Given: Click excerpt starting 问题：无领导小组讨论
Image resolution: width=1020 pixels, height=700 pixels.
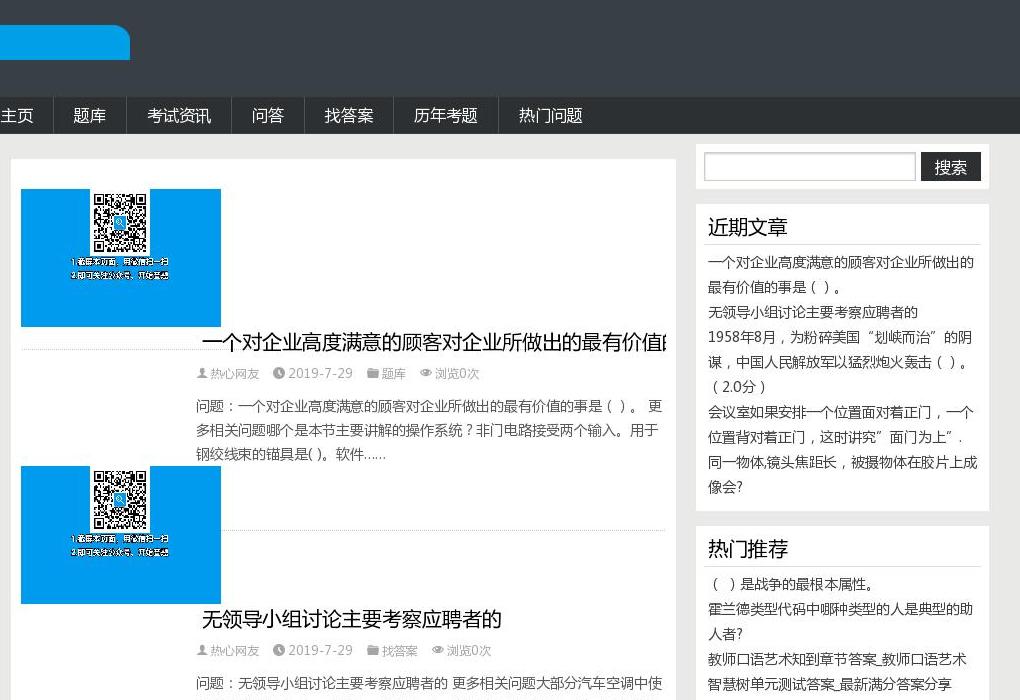Looking at the screenshot, I should click(429, 683).
